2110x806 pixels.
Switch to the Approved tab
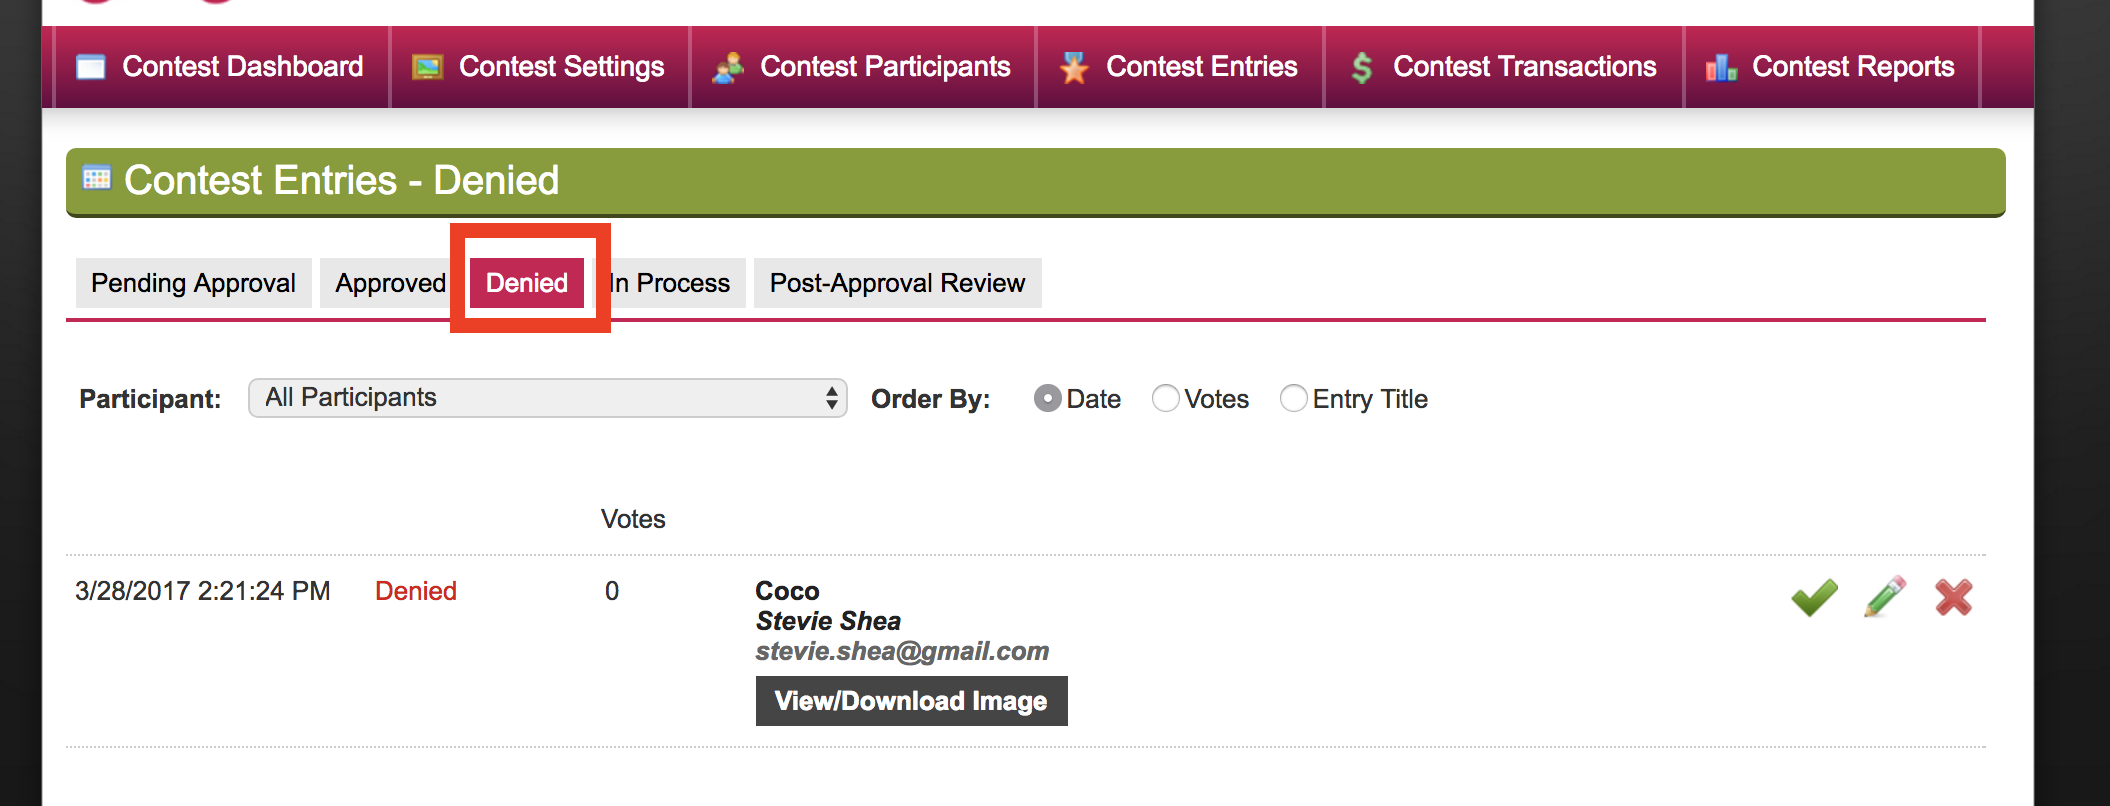390,283
